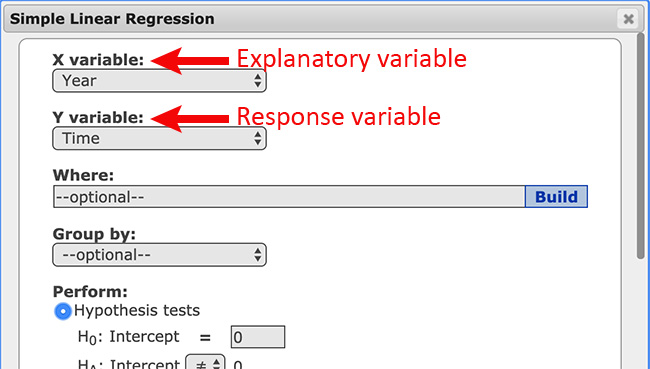Click the red arrow pointing at Y variable

point(190,119)
